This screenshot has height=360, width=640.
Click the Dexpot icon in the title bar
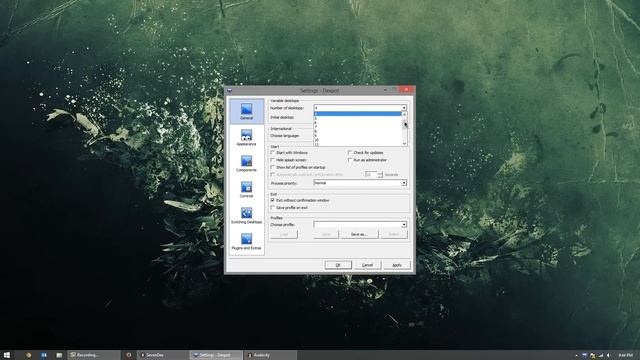pyautogui.click(x=230, y=90)
